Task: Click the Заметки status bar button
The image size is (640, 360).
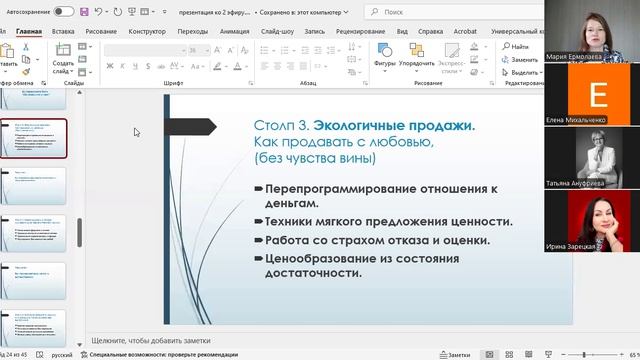Action: click(455, 355)
